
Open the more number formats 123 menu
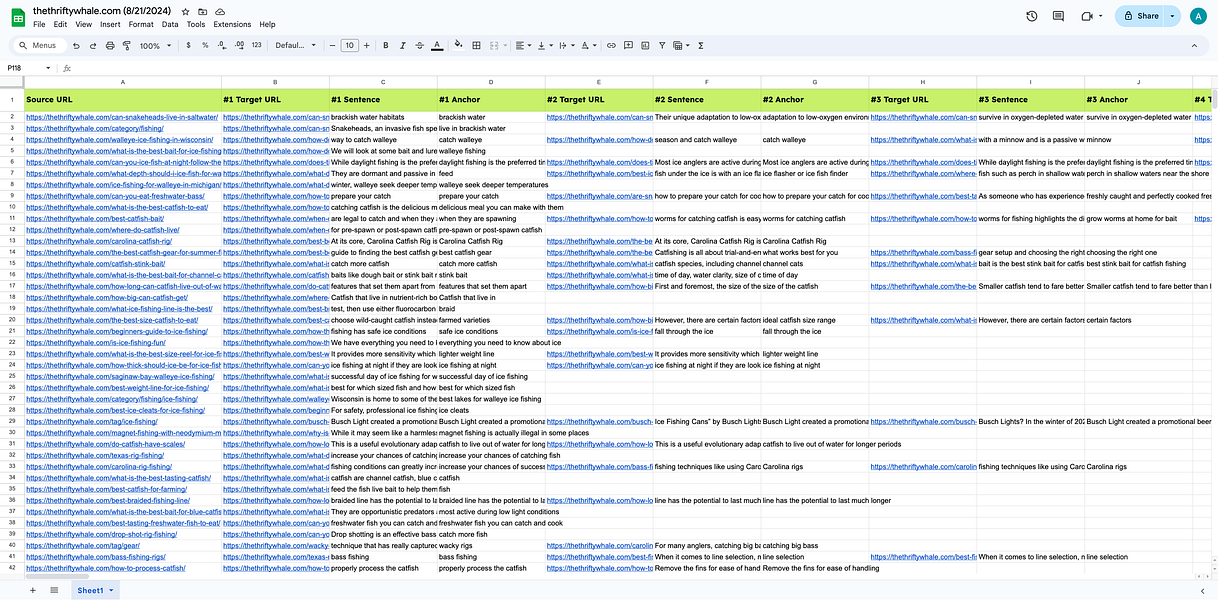[x=256, y=45]
